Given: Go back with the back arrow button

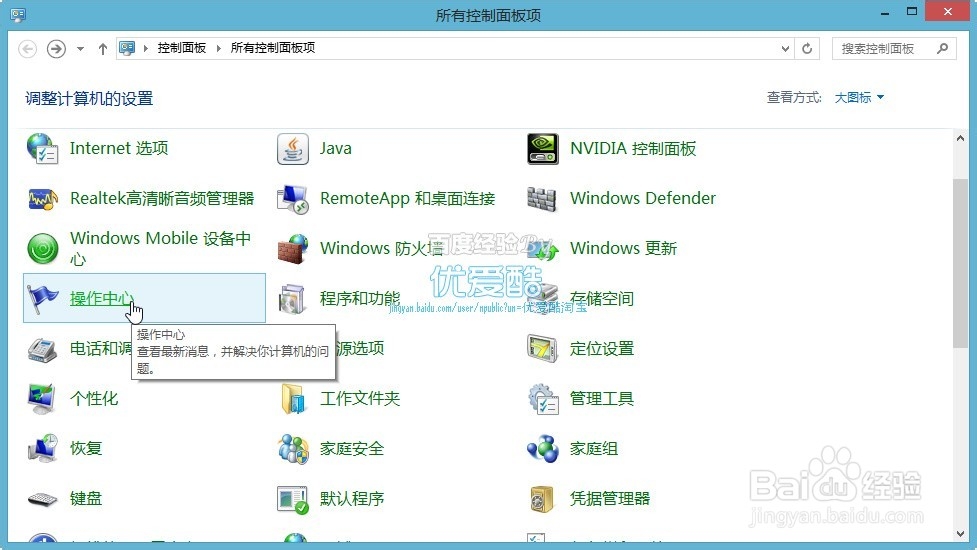Looking at the screenshot, I should tap(27, 49).
